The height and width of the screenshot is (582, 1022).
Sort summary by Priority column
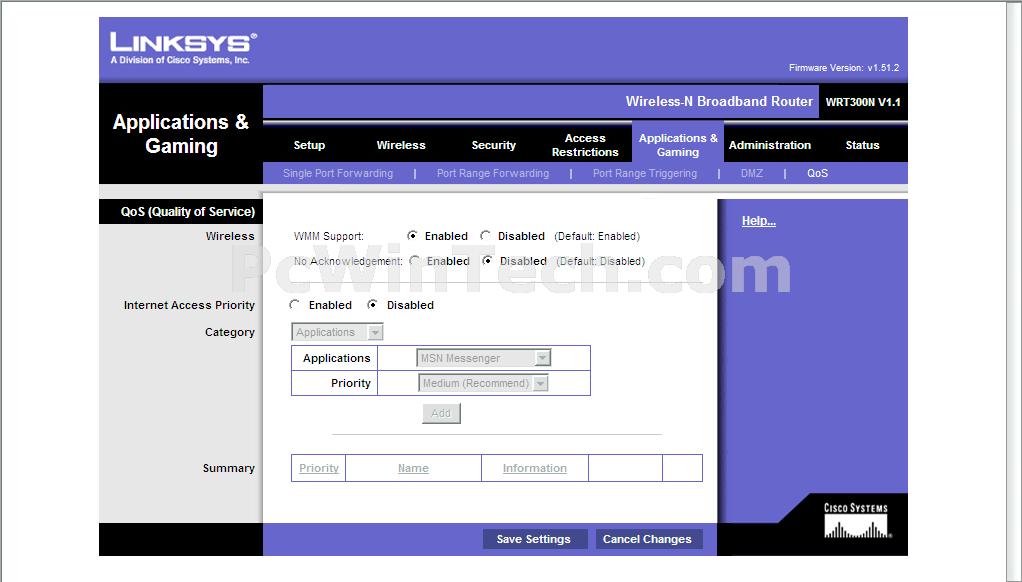click(x=319, y=468)
